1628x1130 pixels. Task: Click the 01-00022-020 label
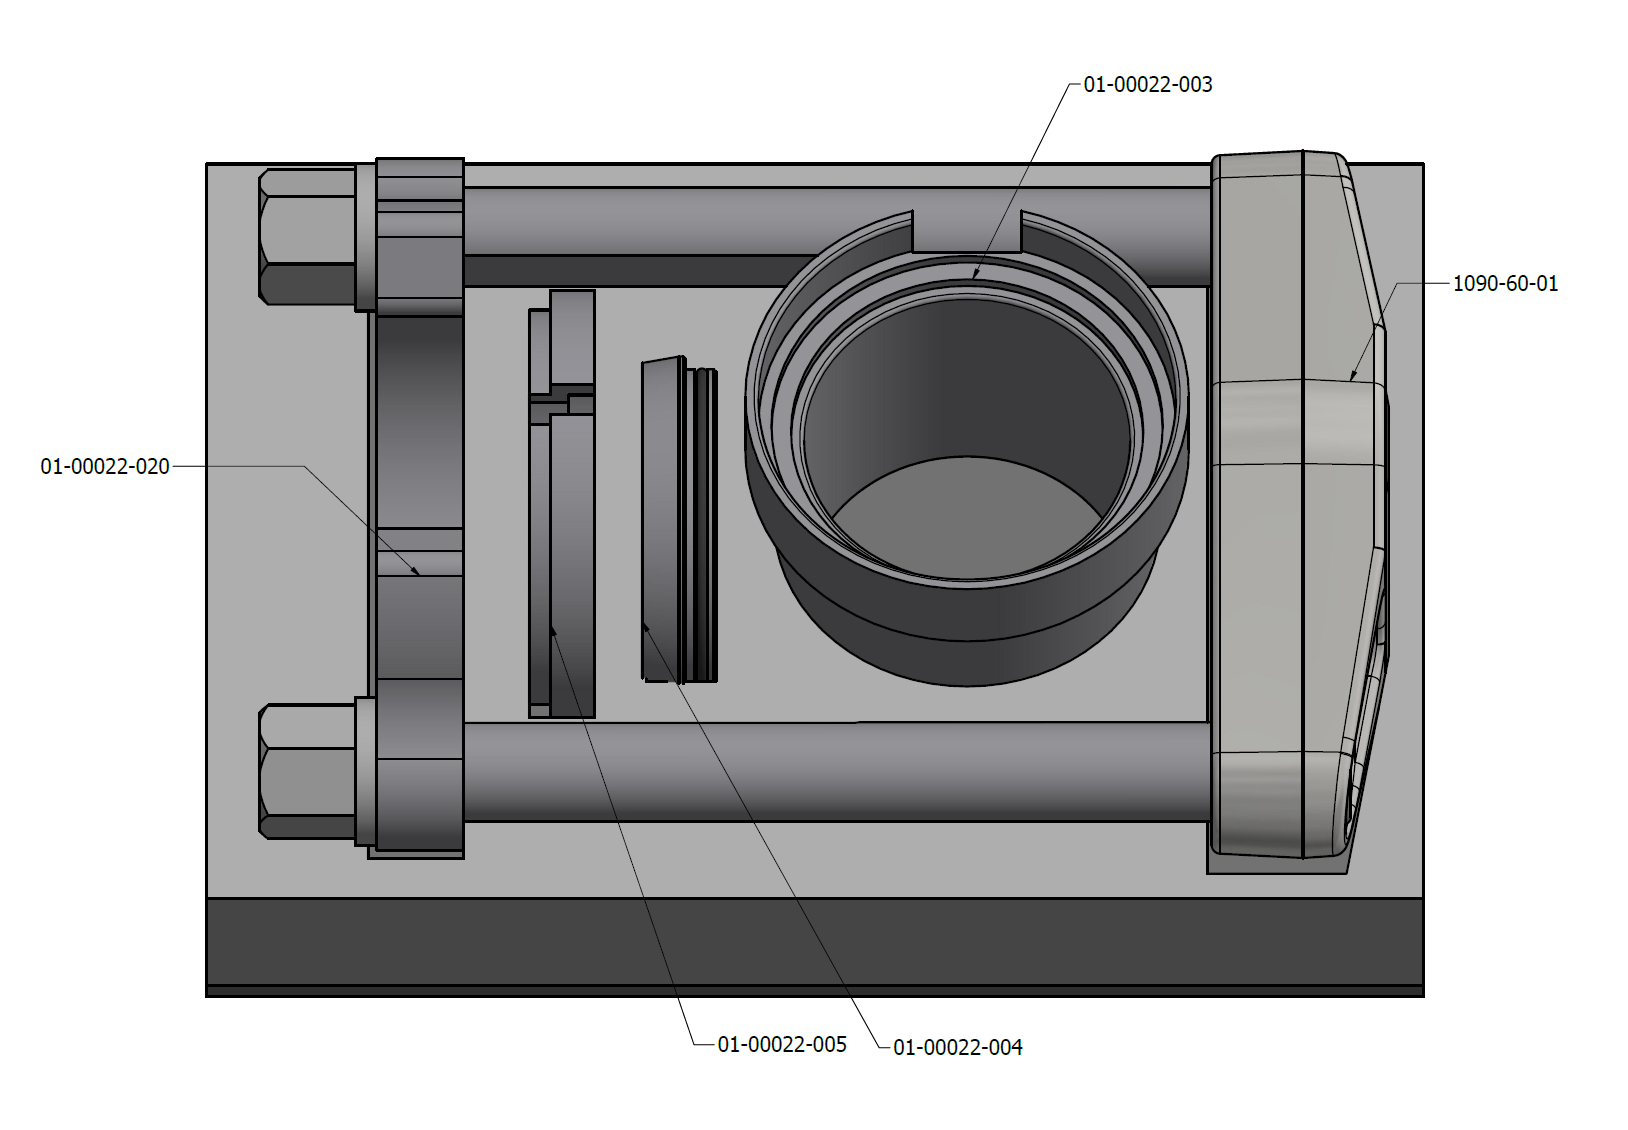point(105,467)
